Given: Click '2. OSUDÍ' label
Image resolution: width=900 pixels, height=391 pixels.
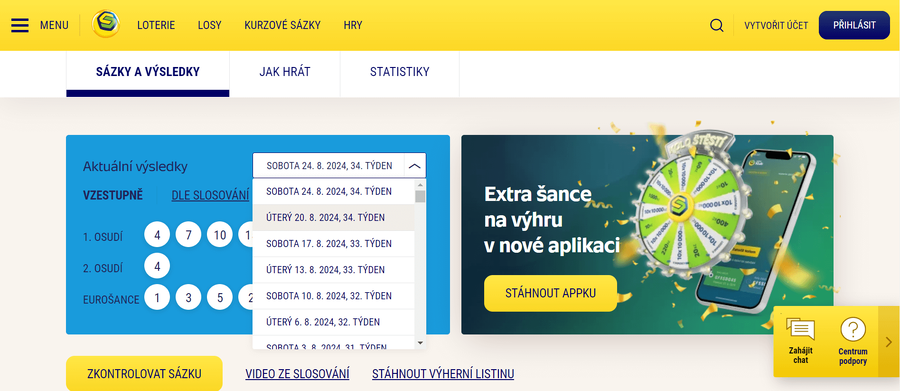Looking at the screenshot, I should point(103,268).
